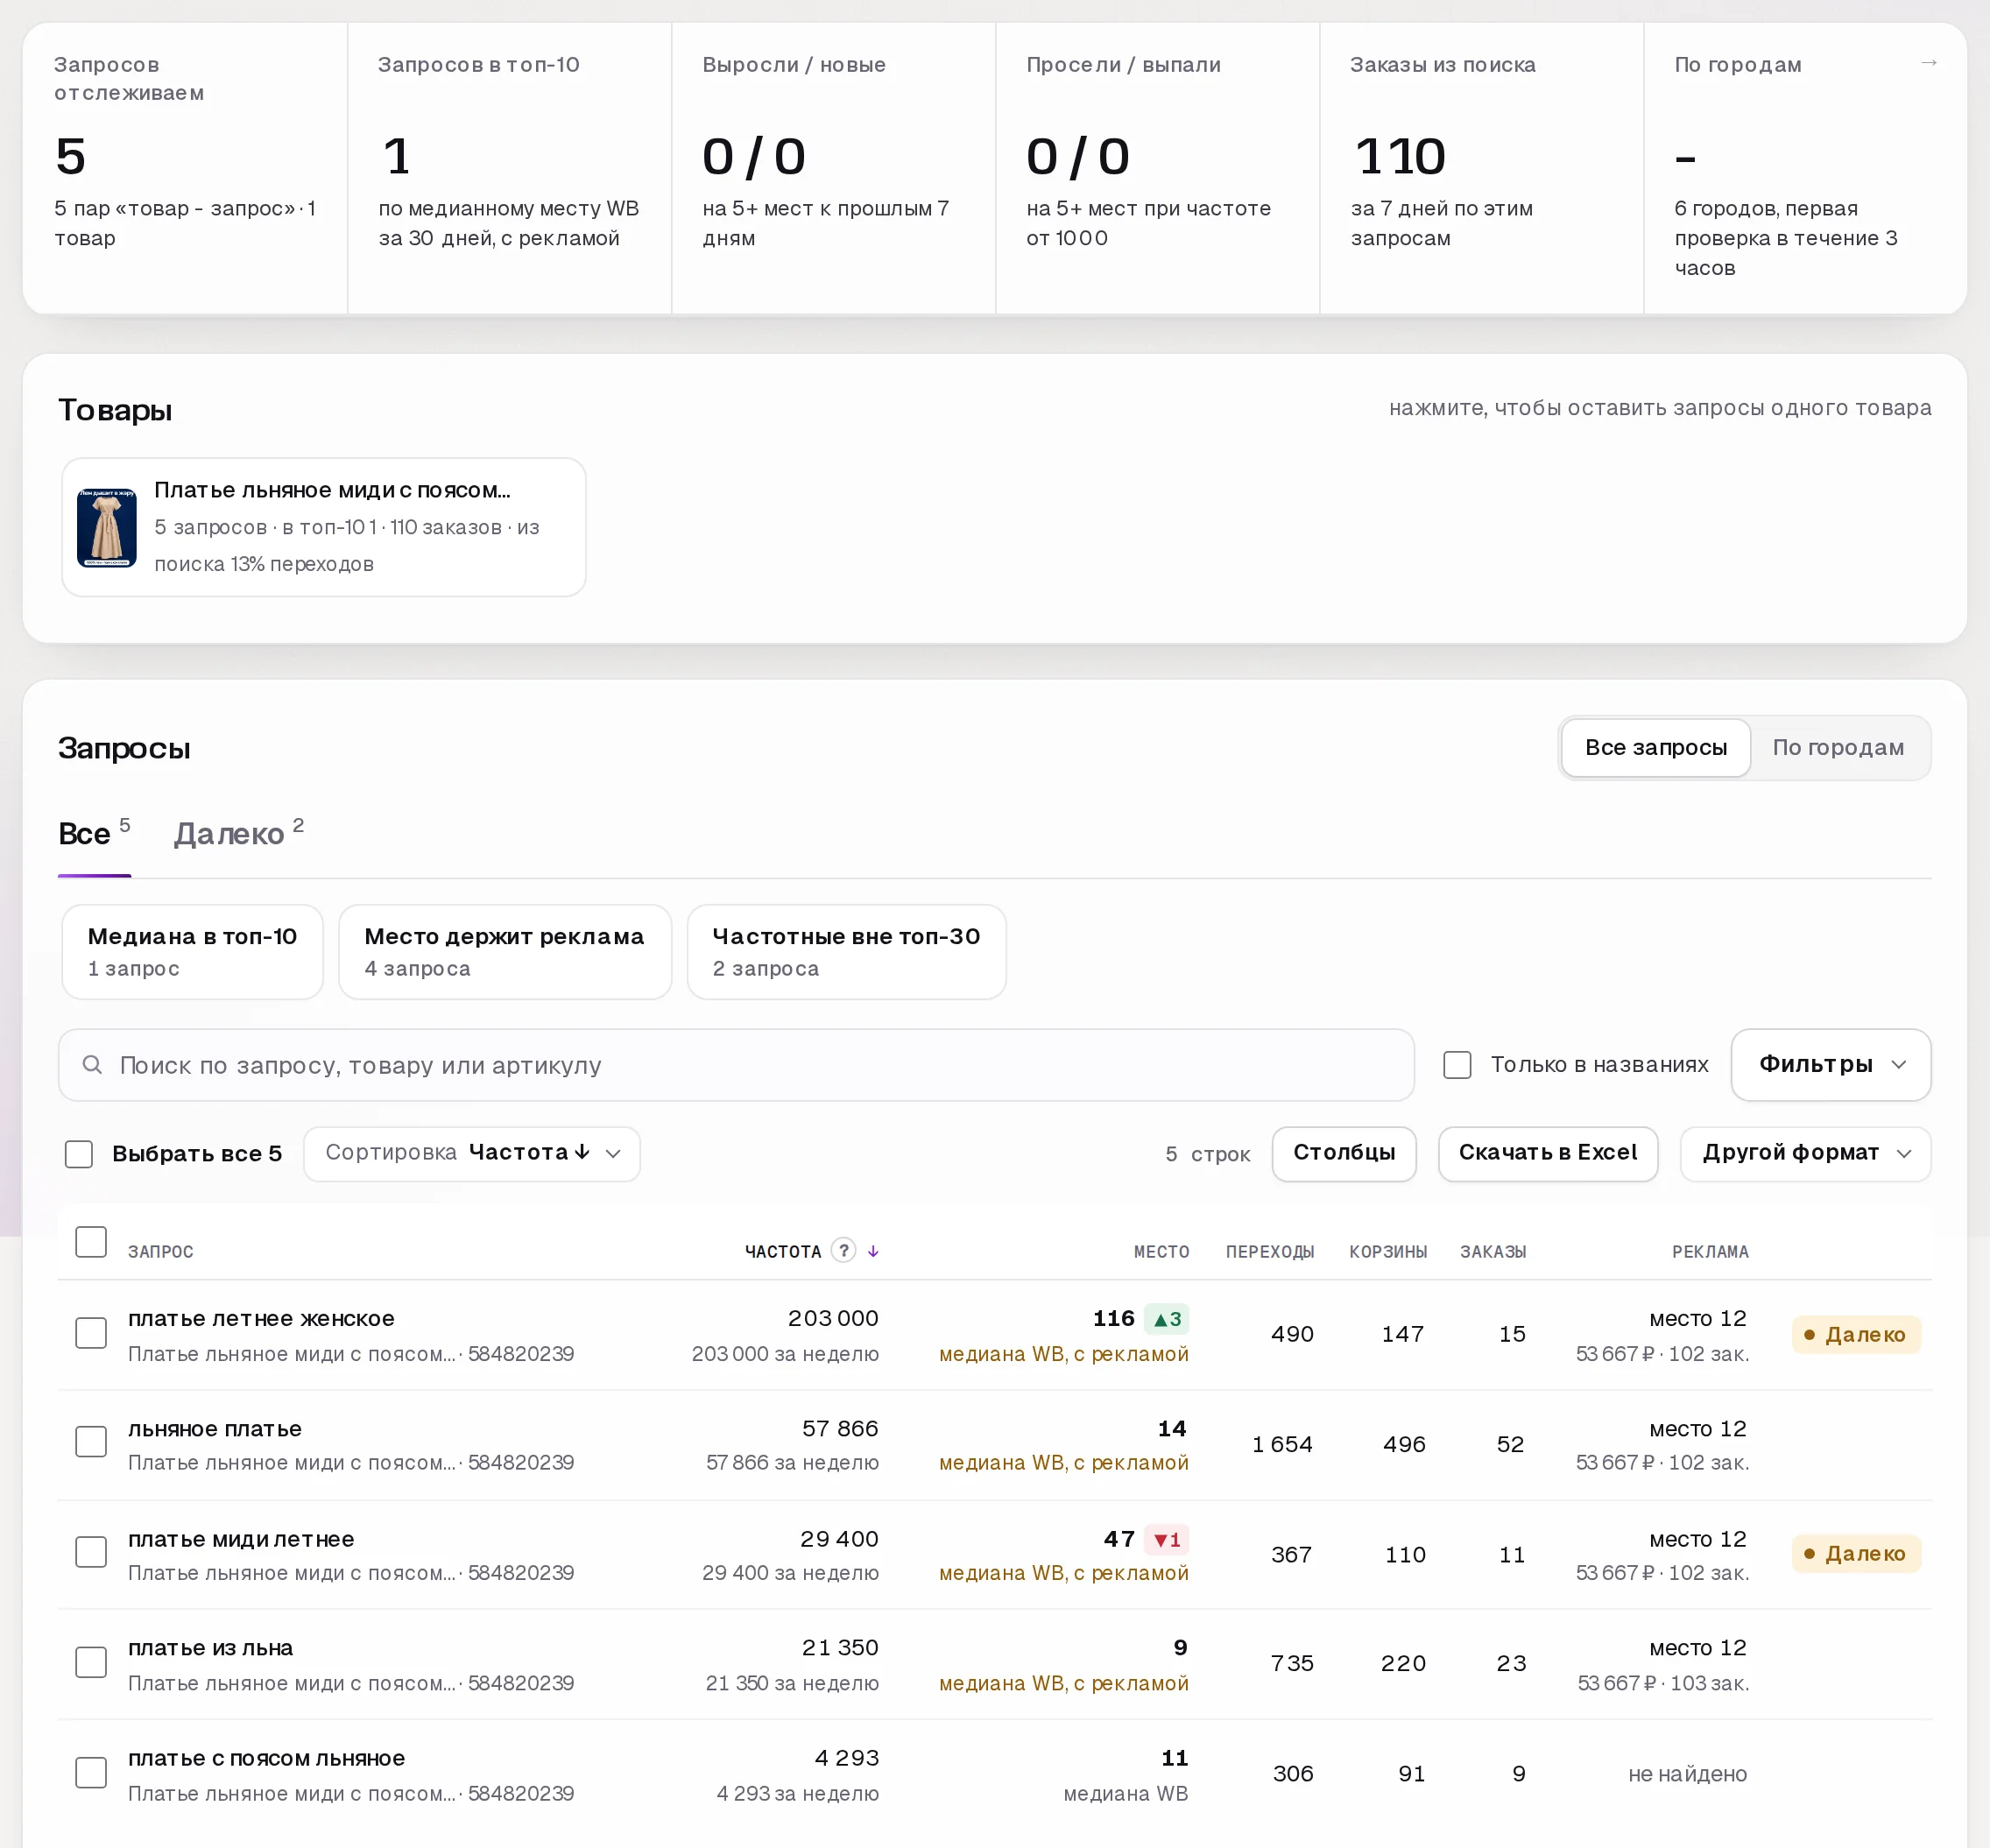Click the red down-1 position change badge

click(1166, 1540)
